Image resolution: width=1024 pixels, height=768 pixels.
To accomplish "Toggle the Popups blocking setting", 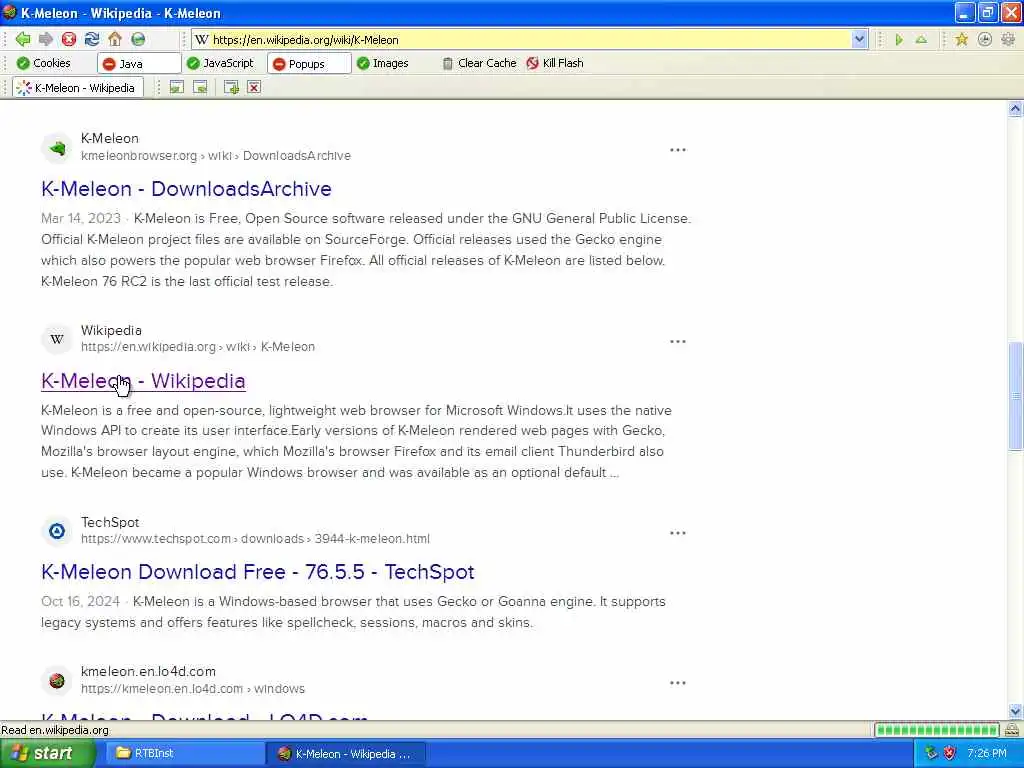I will click(x=309, y=63).
